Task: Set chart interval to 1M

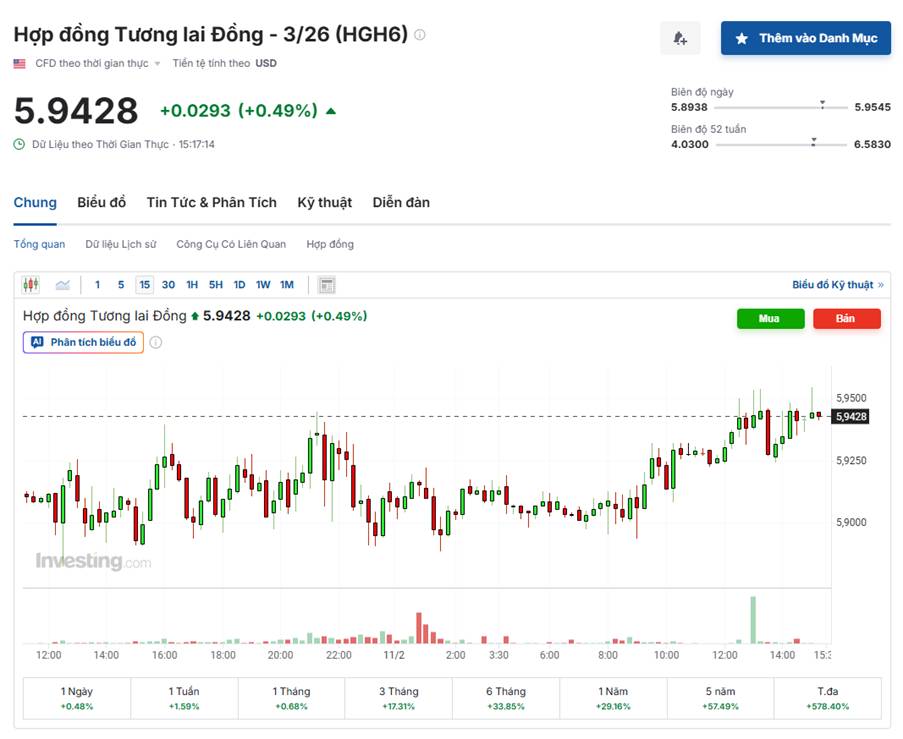Action: [287, 285]
